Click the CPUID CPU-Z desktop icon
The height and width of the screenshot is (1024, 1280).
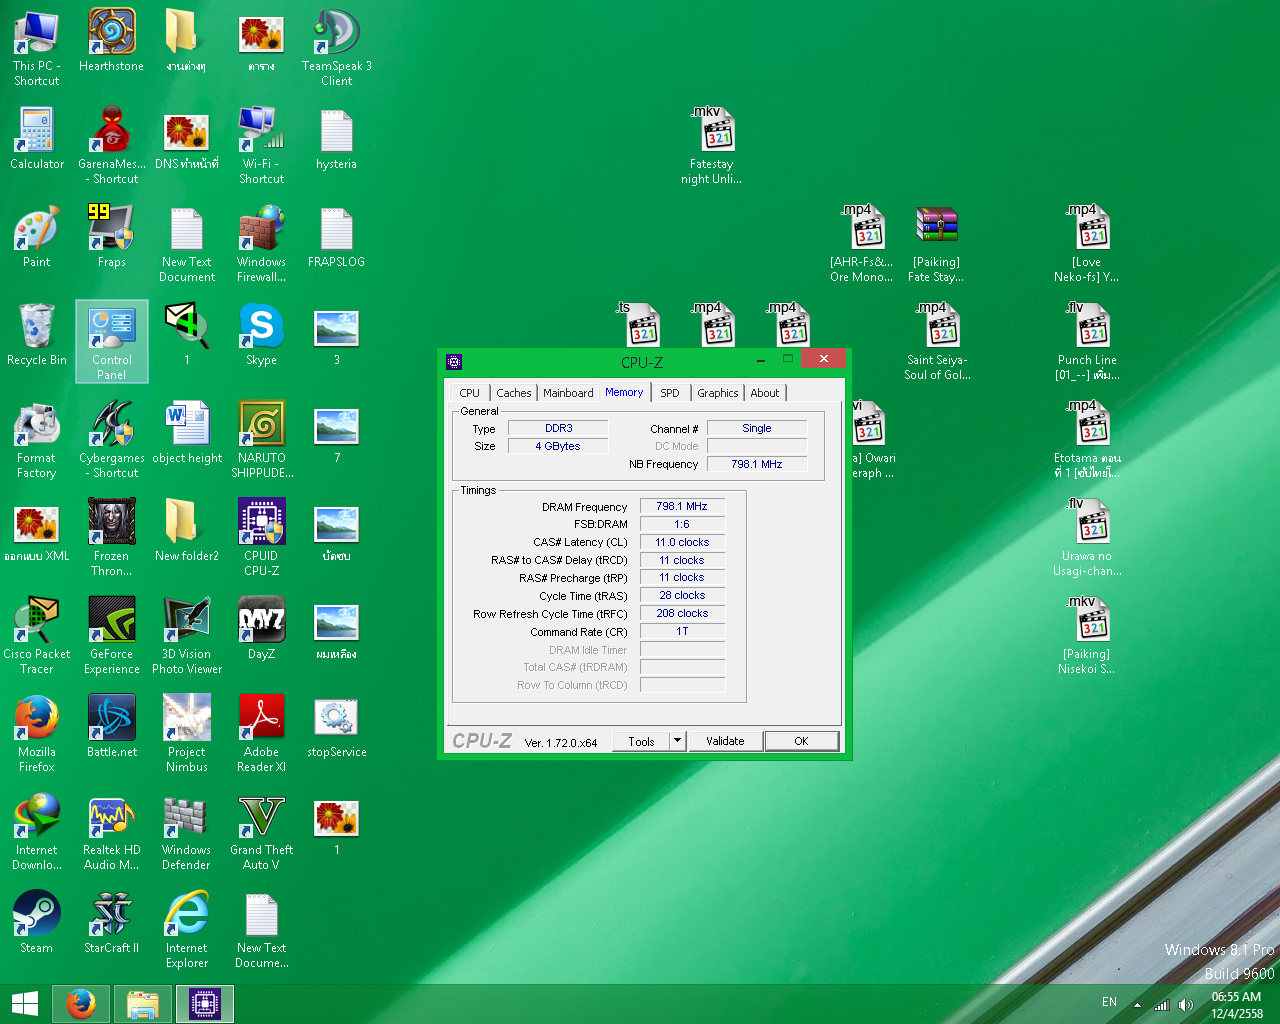click(261, 523)
